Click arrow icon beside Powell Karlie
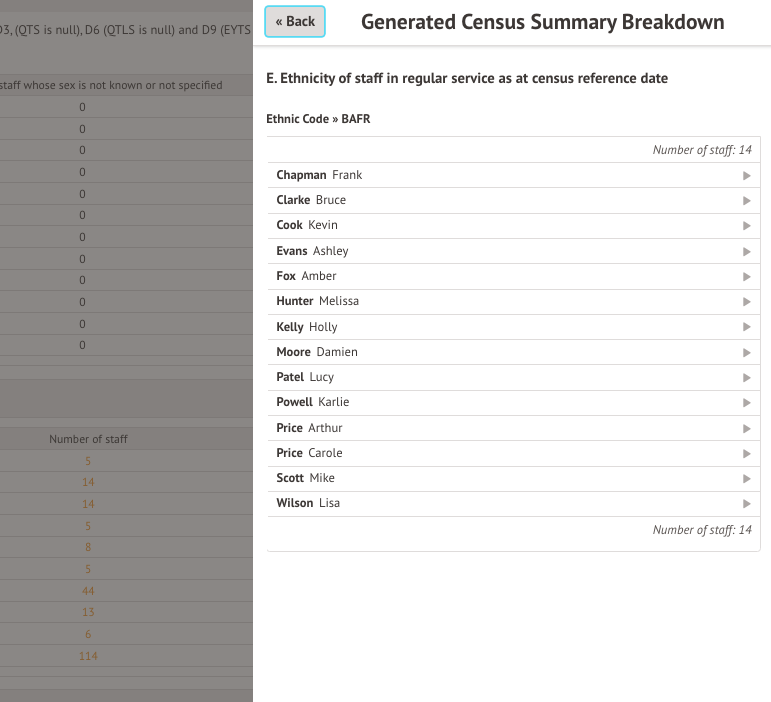This screenshot has width=771, height=702. [746, 402]
